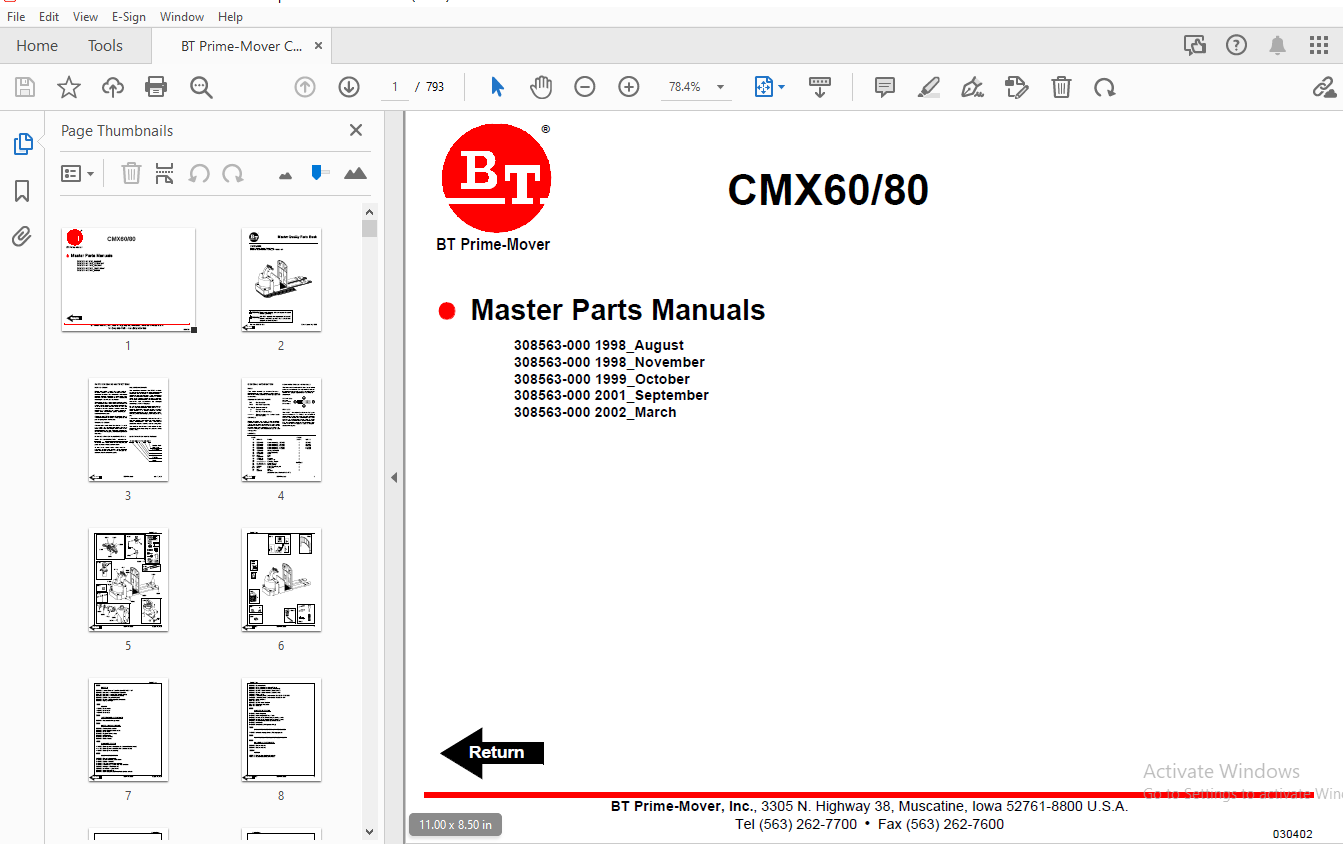The image size is (1343, 844).
Task: Select page 2 thumbnail
Action: [281, 280]
